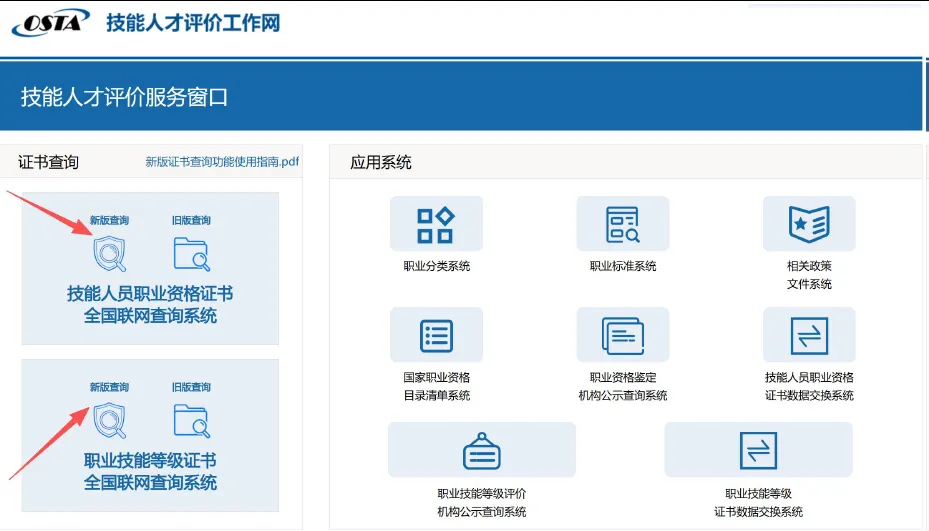The height and width of the screenshot is (531, 929).
Task: Click 职业技能等级证书数据交换系统 text label
Action: point(758,503)
